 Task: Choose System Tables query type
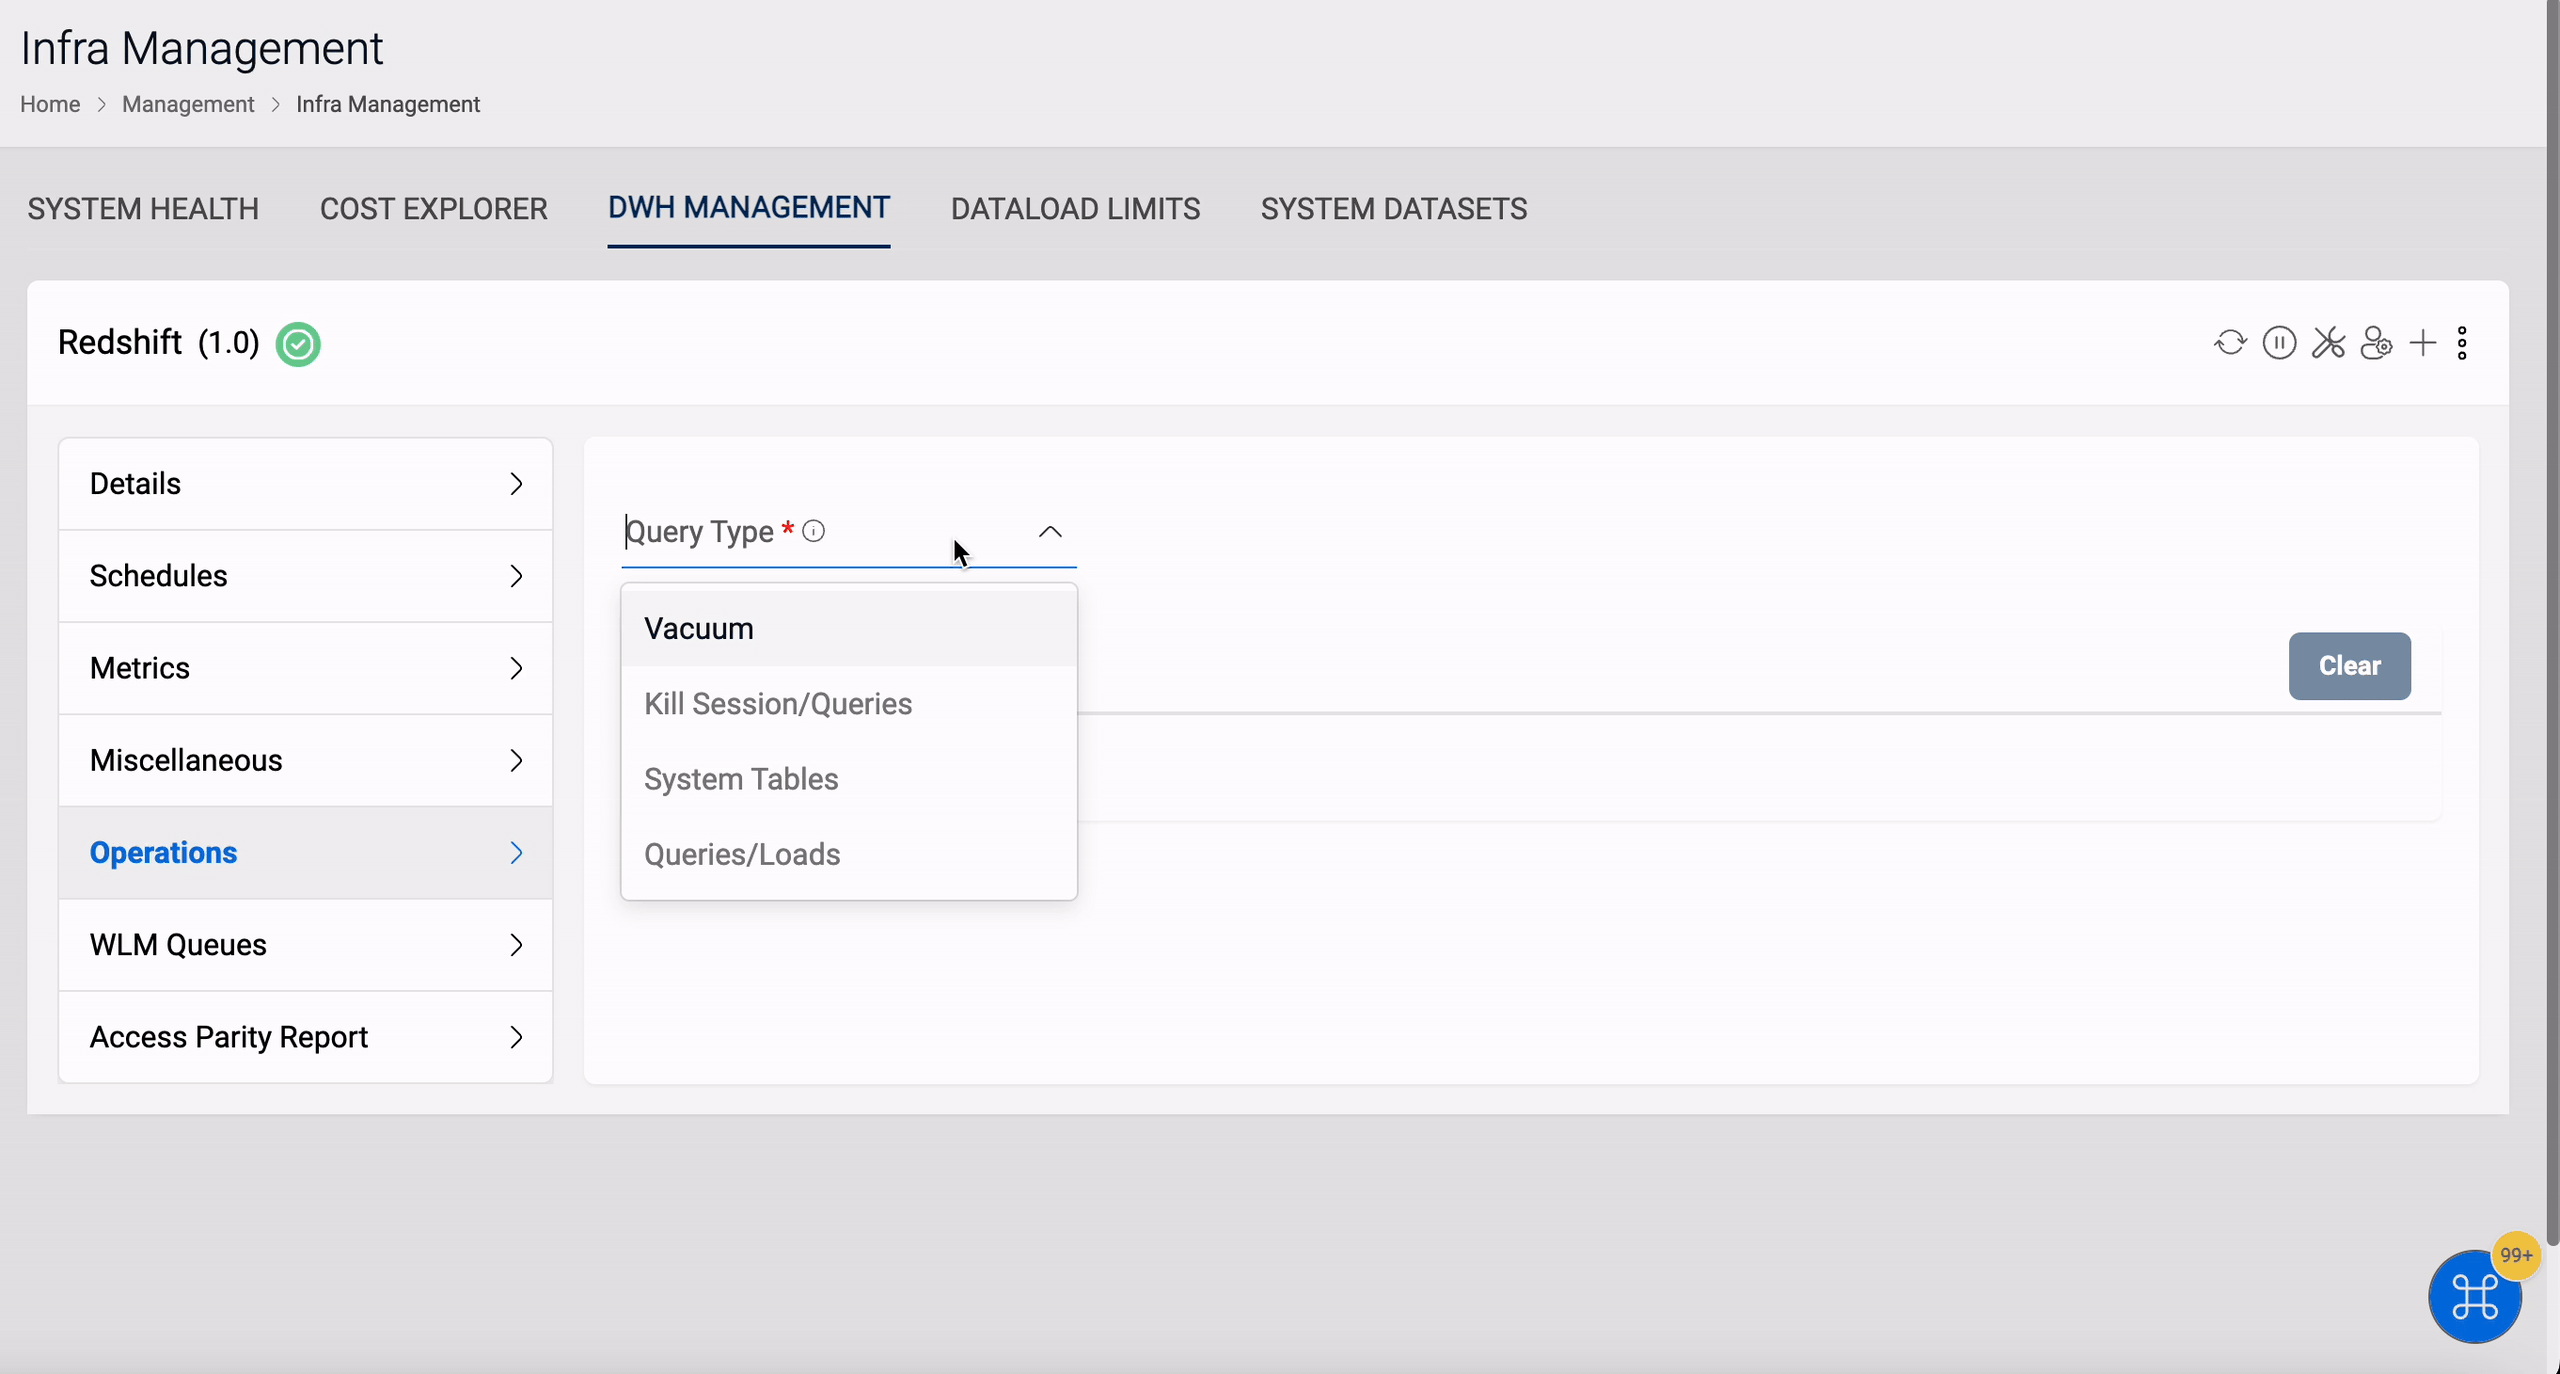pos(849,779)
